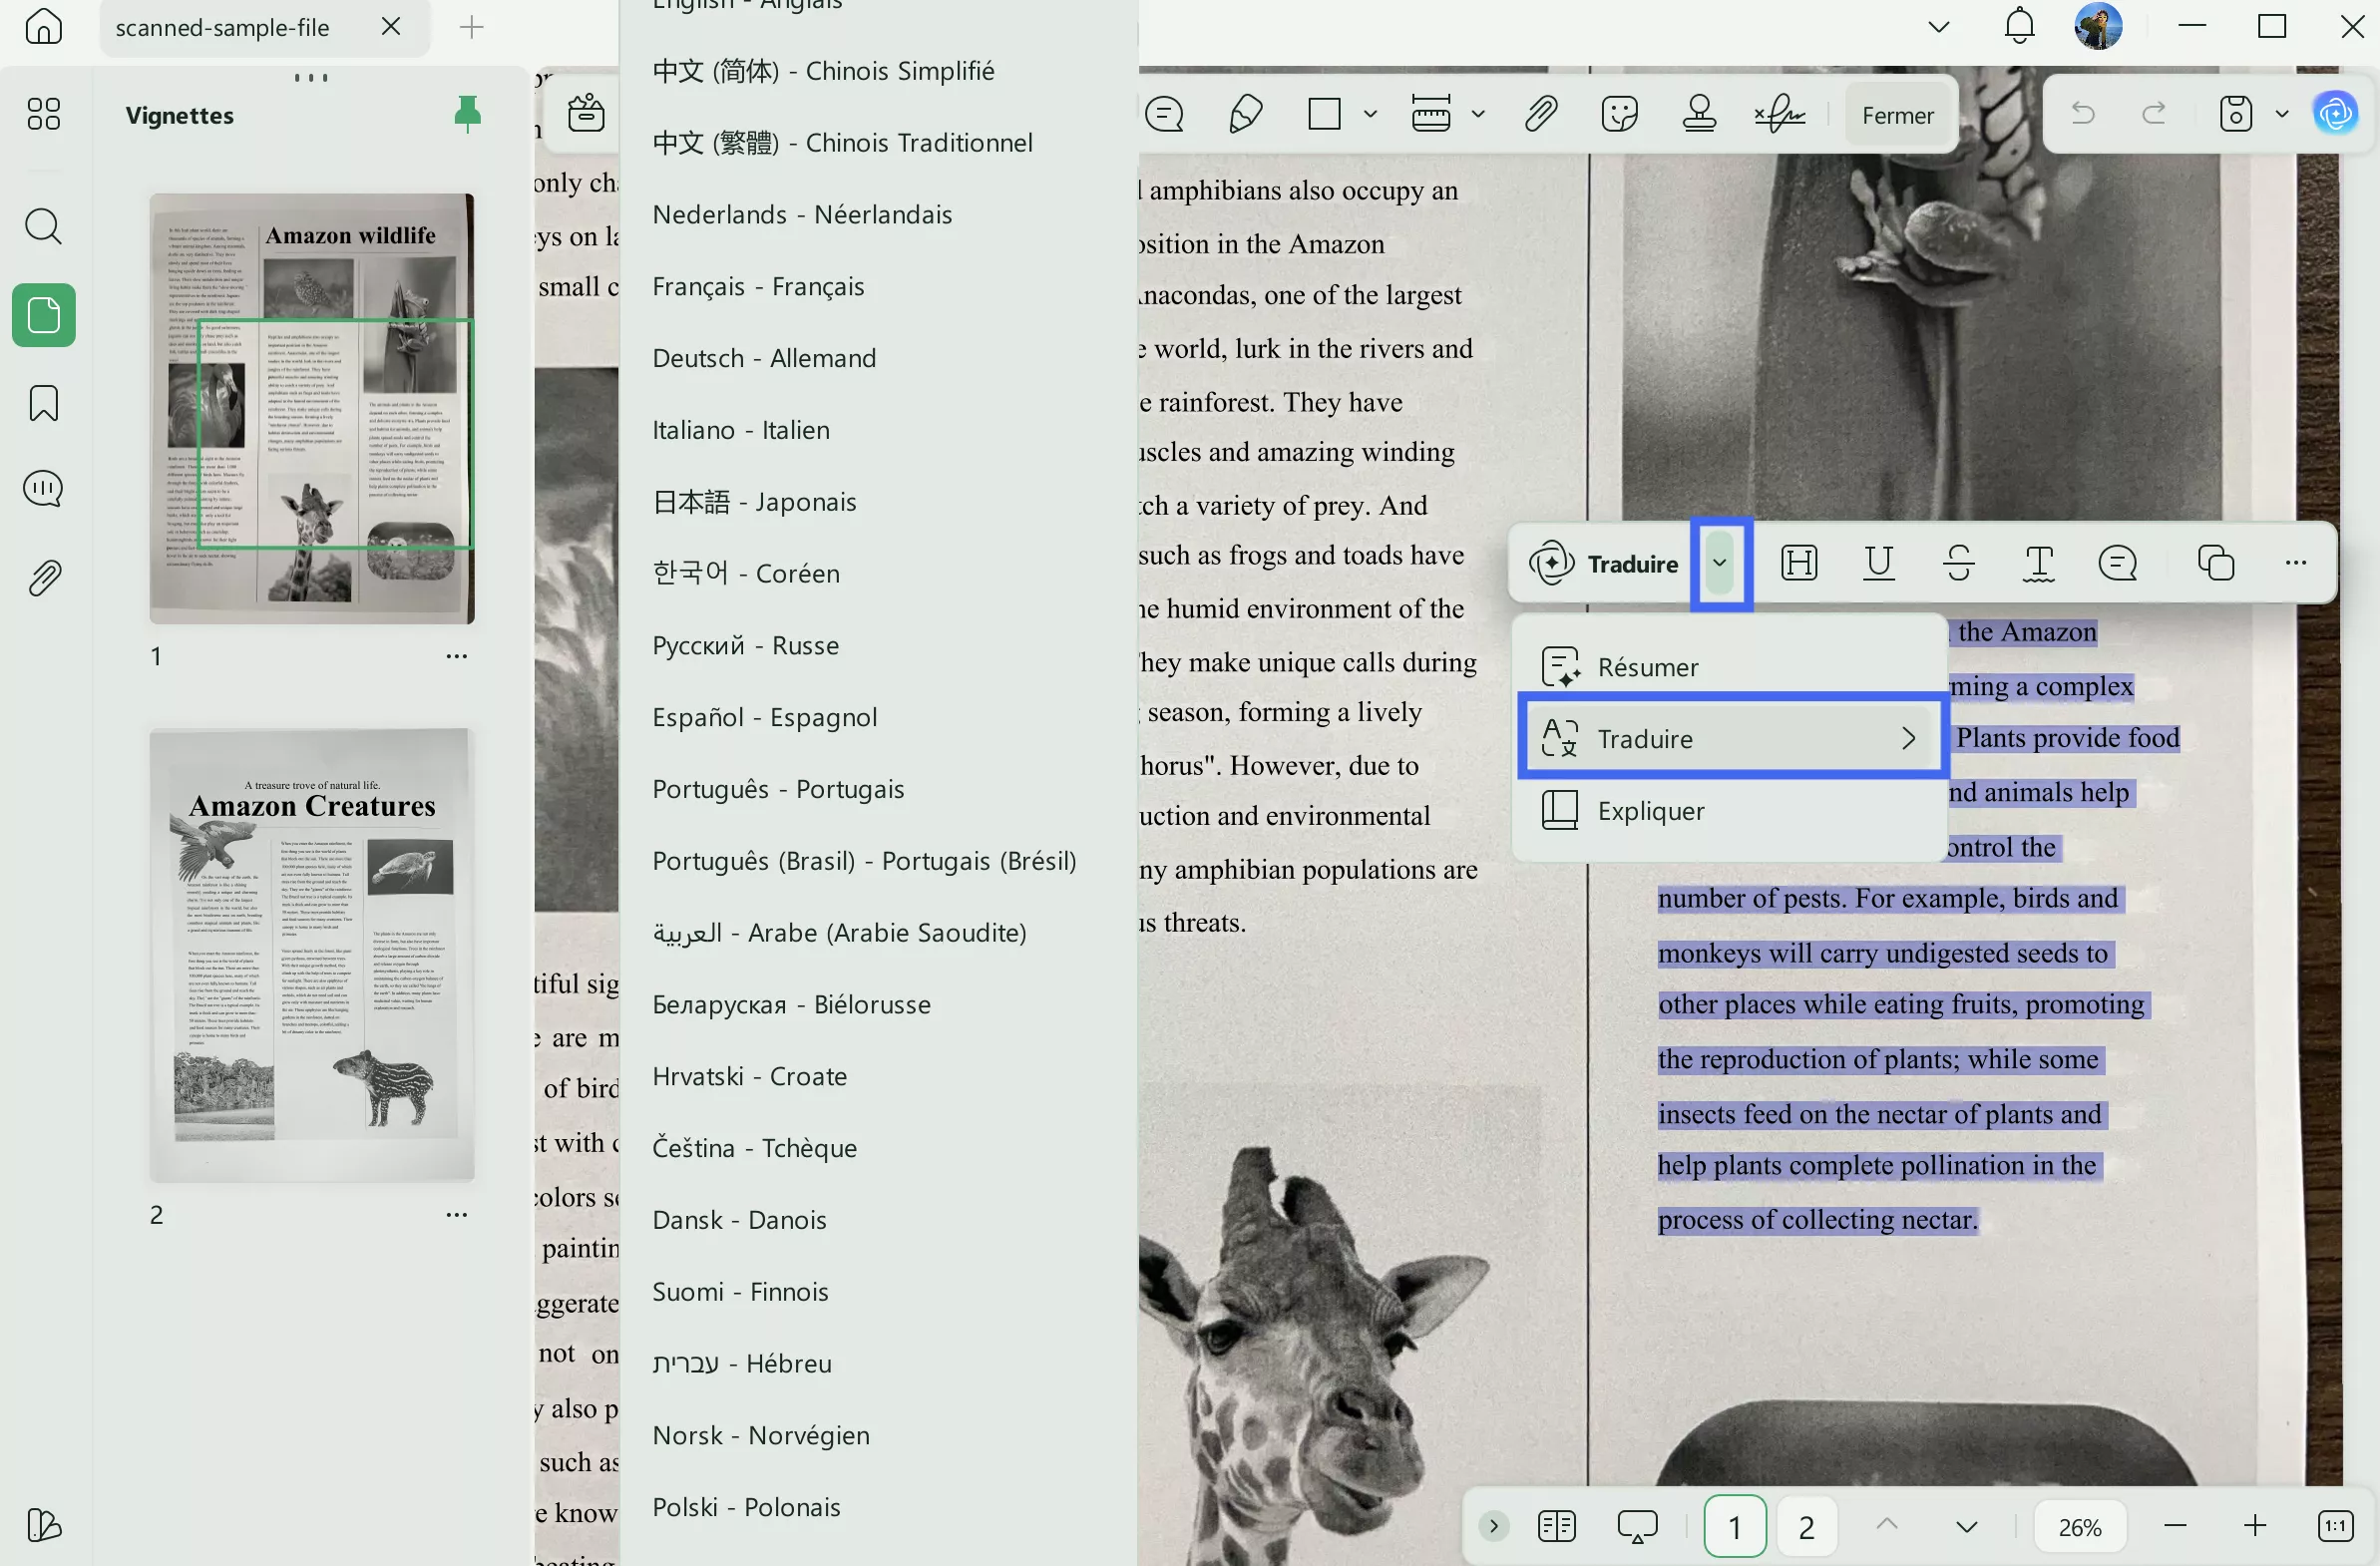
Task: Toggle strikethrough on the selected text
Action: pos(1958,563)
